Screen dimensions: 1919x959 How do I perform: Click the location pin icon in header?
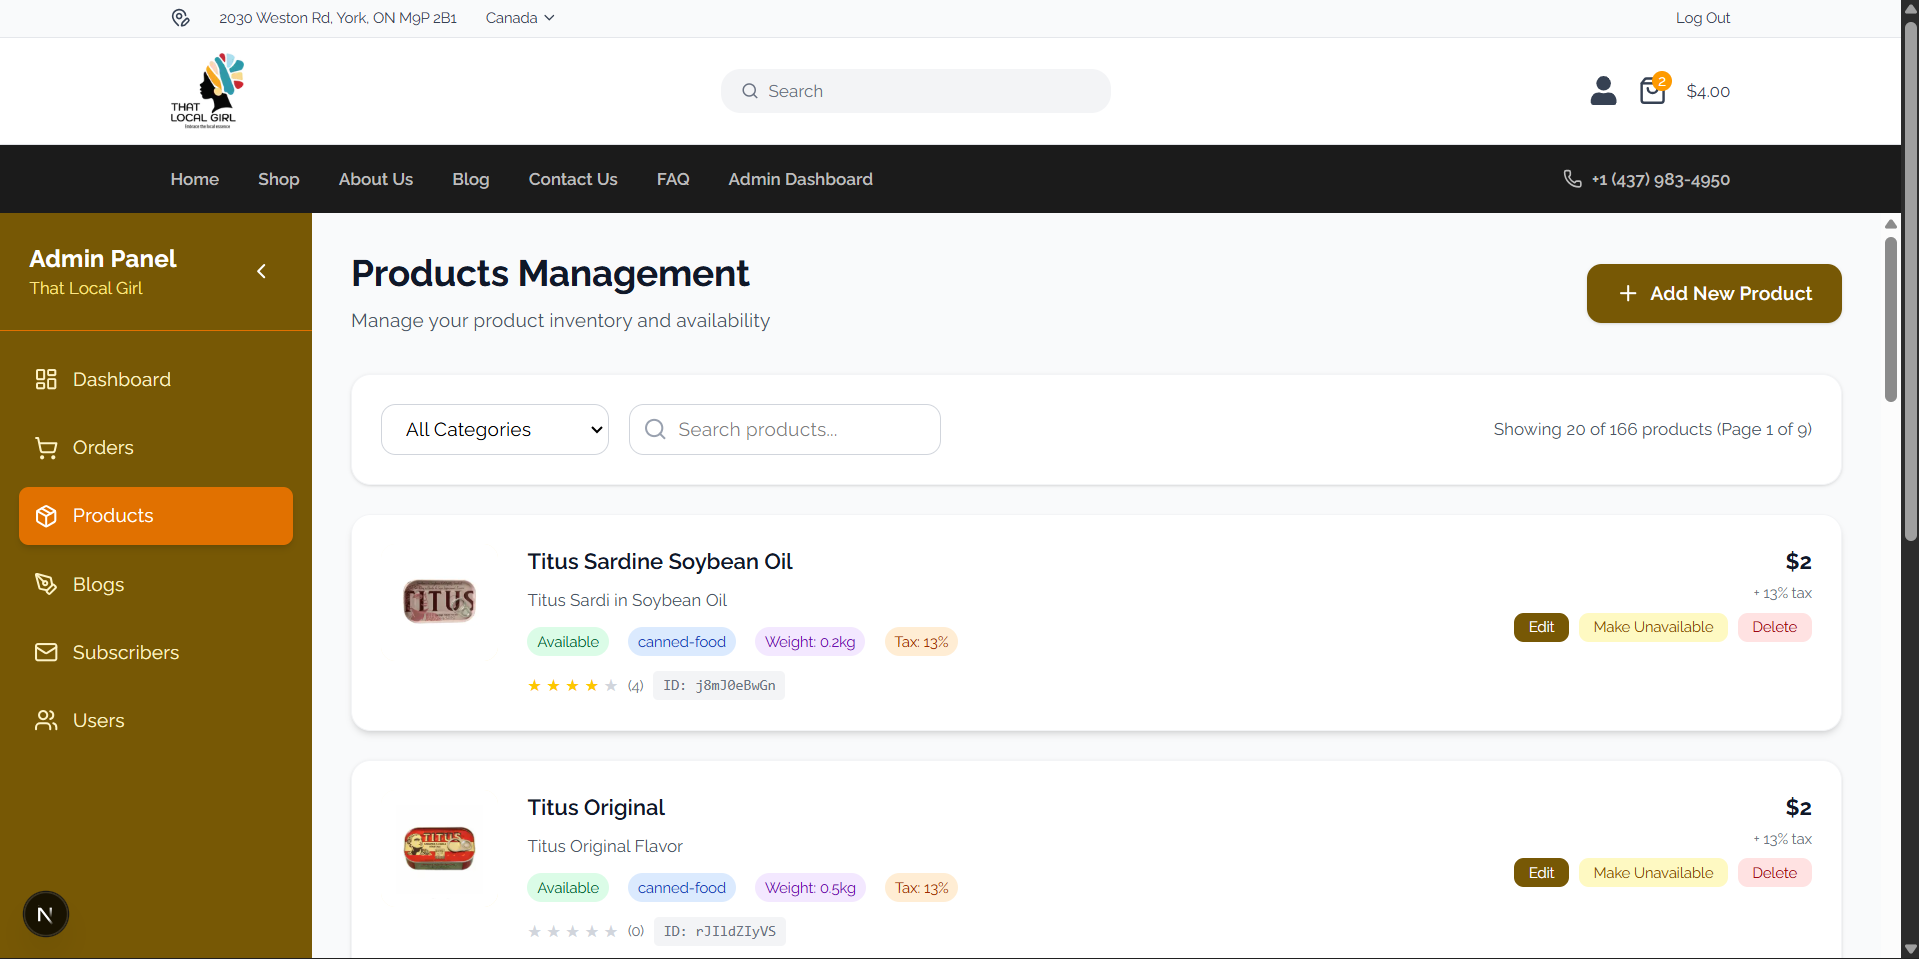[180, 17]
